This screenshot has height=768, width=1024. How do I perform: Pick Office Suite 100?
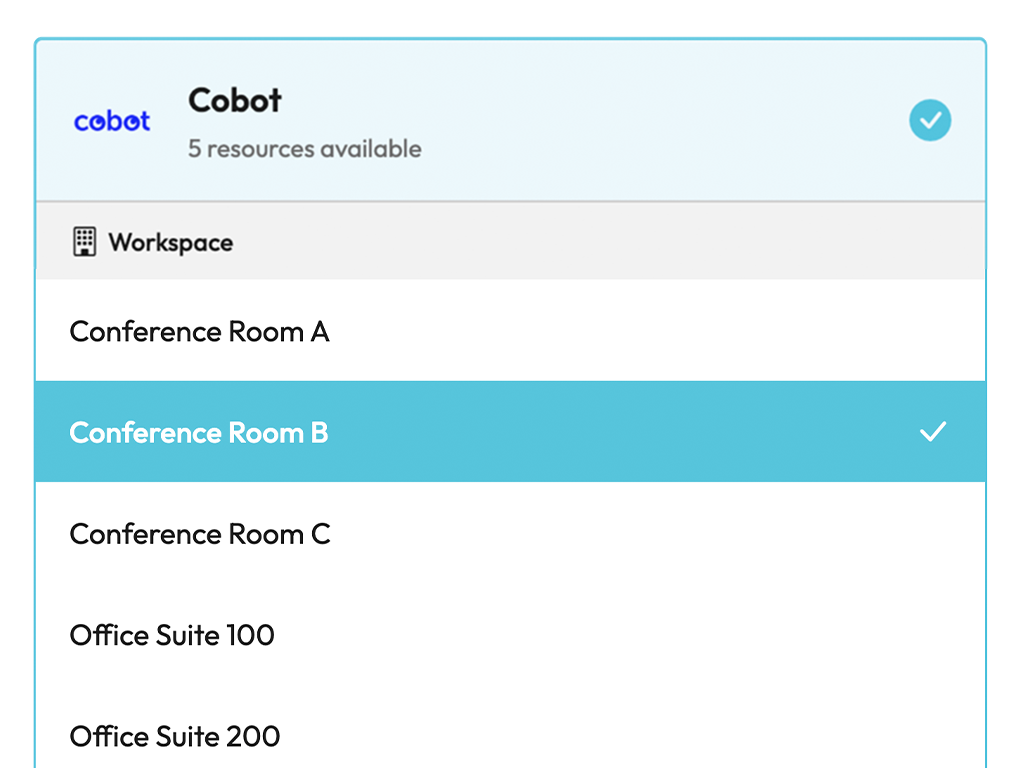click(x=510, y=635)
